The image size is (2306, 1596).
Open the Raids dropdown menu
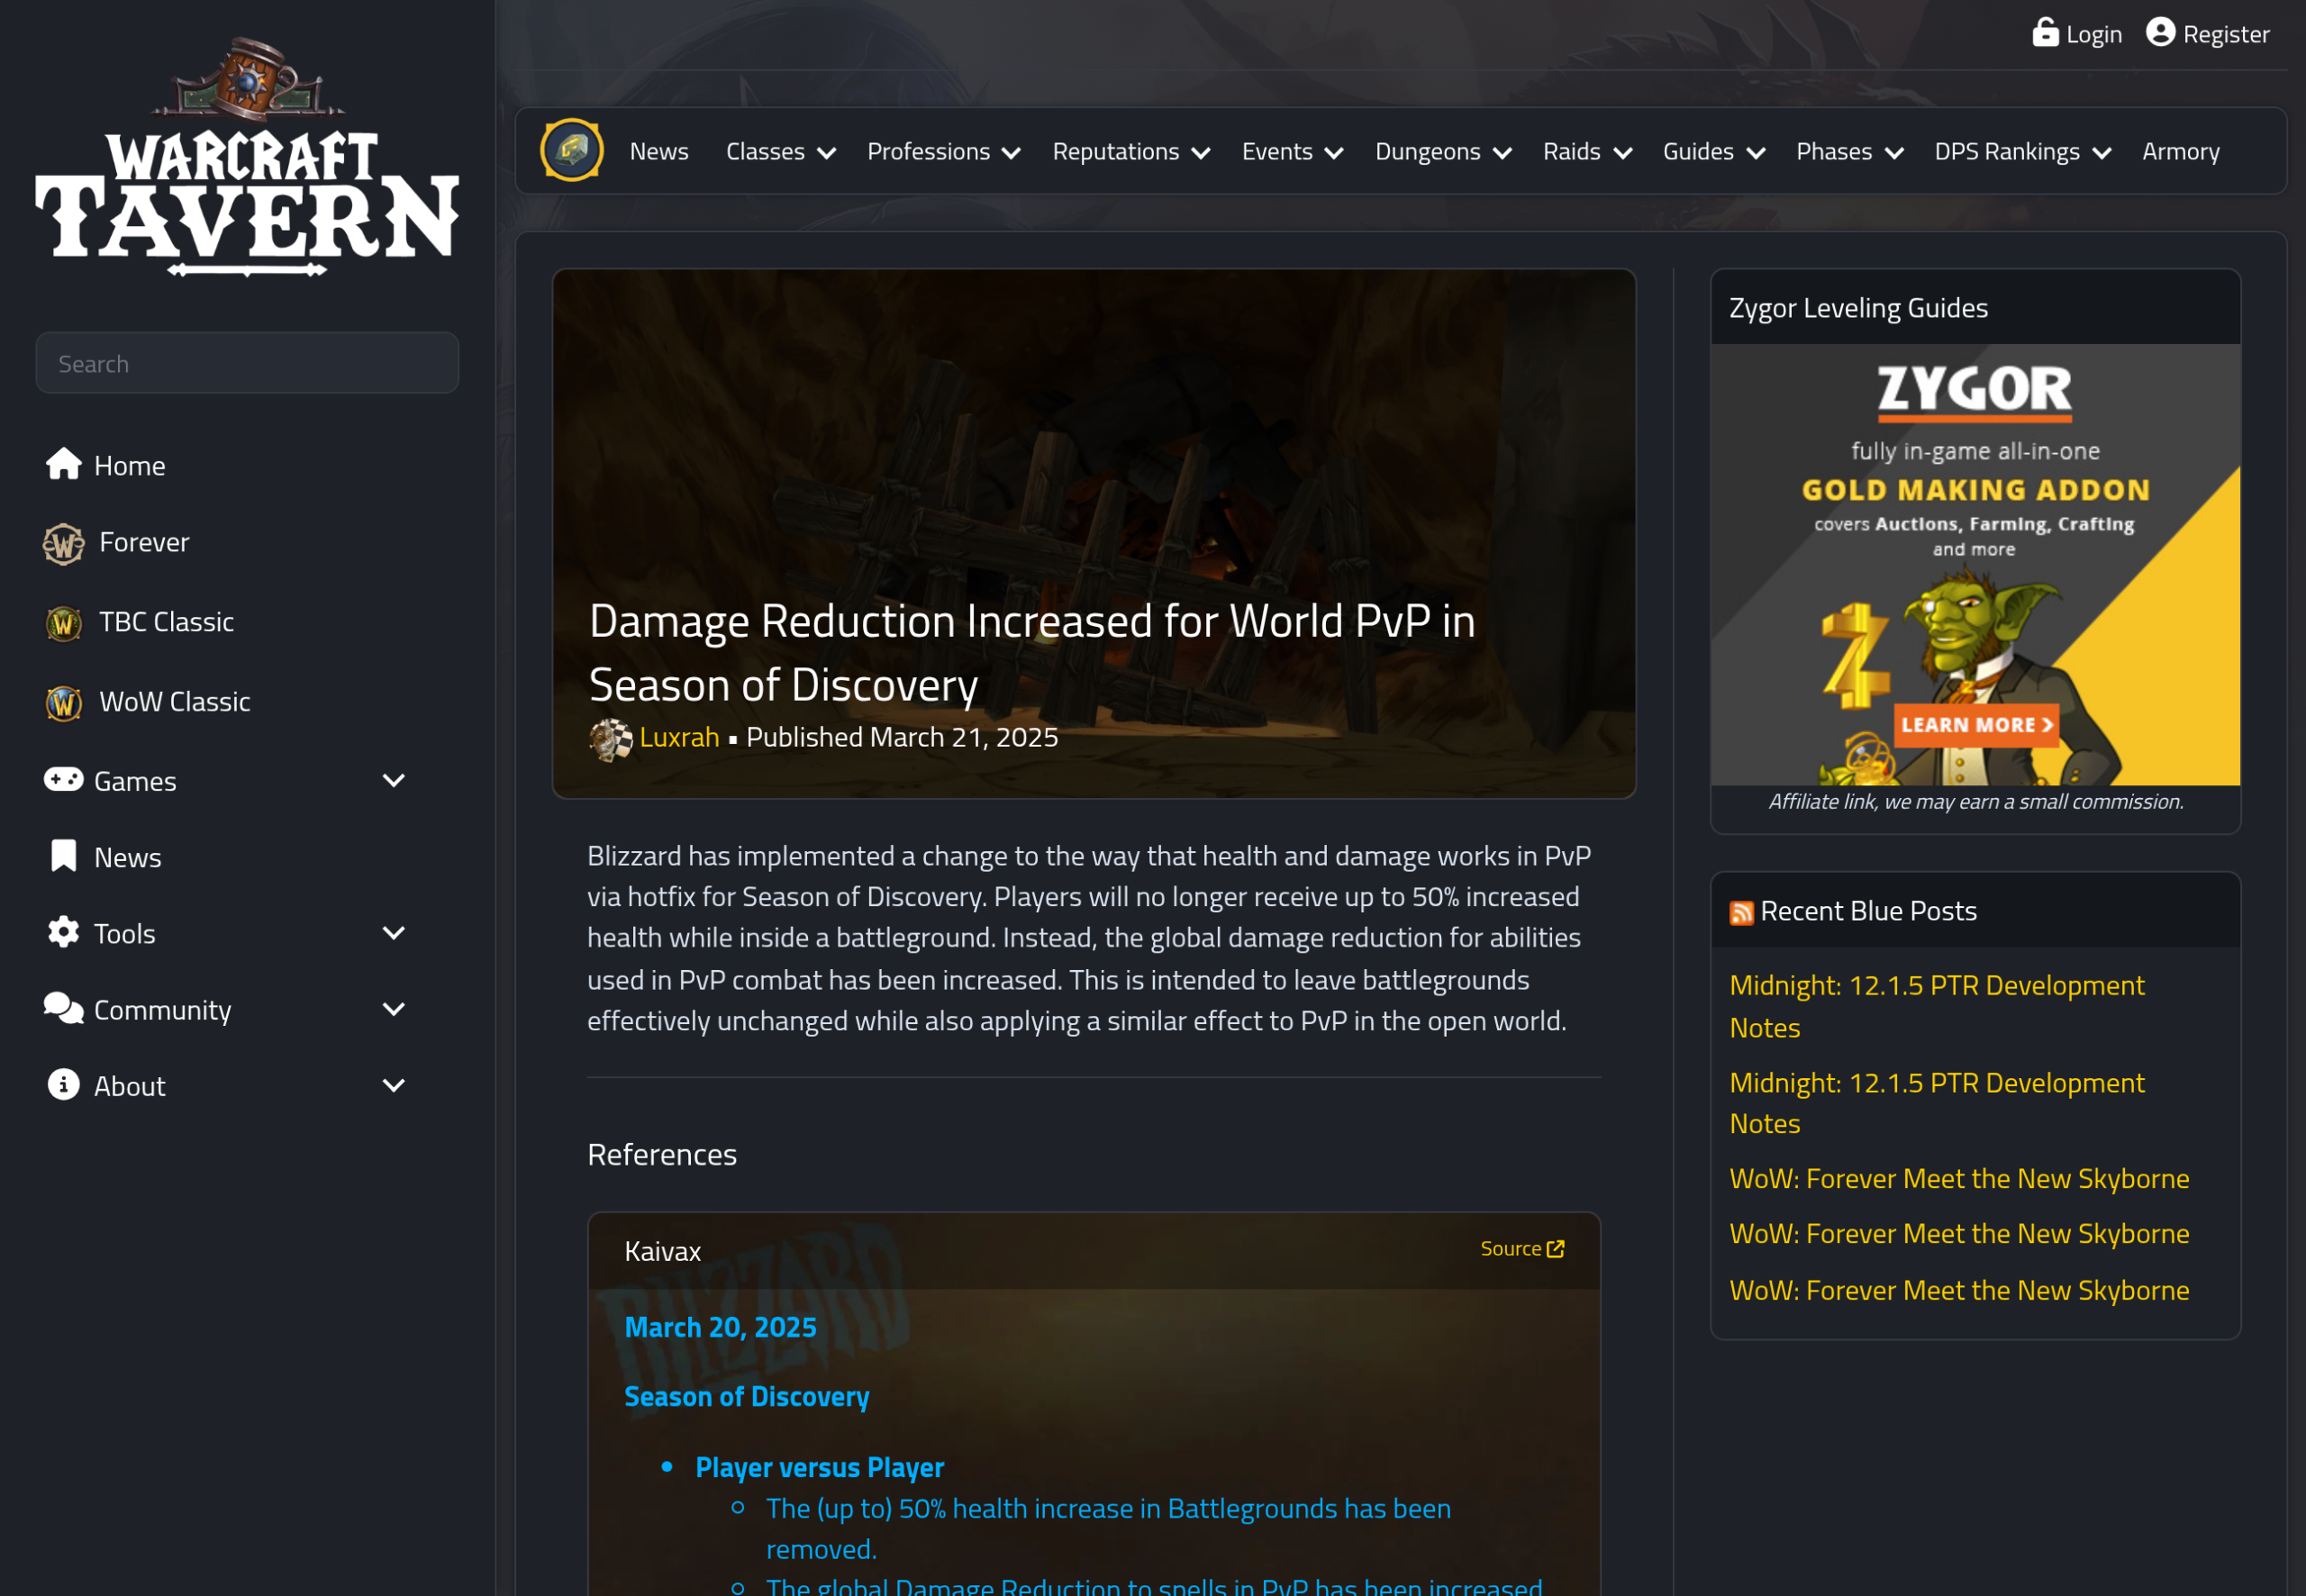[1587, 151]
